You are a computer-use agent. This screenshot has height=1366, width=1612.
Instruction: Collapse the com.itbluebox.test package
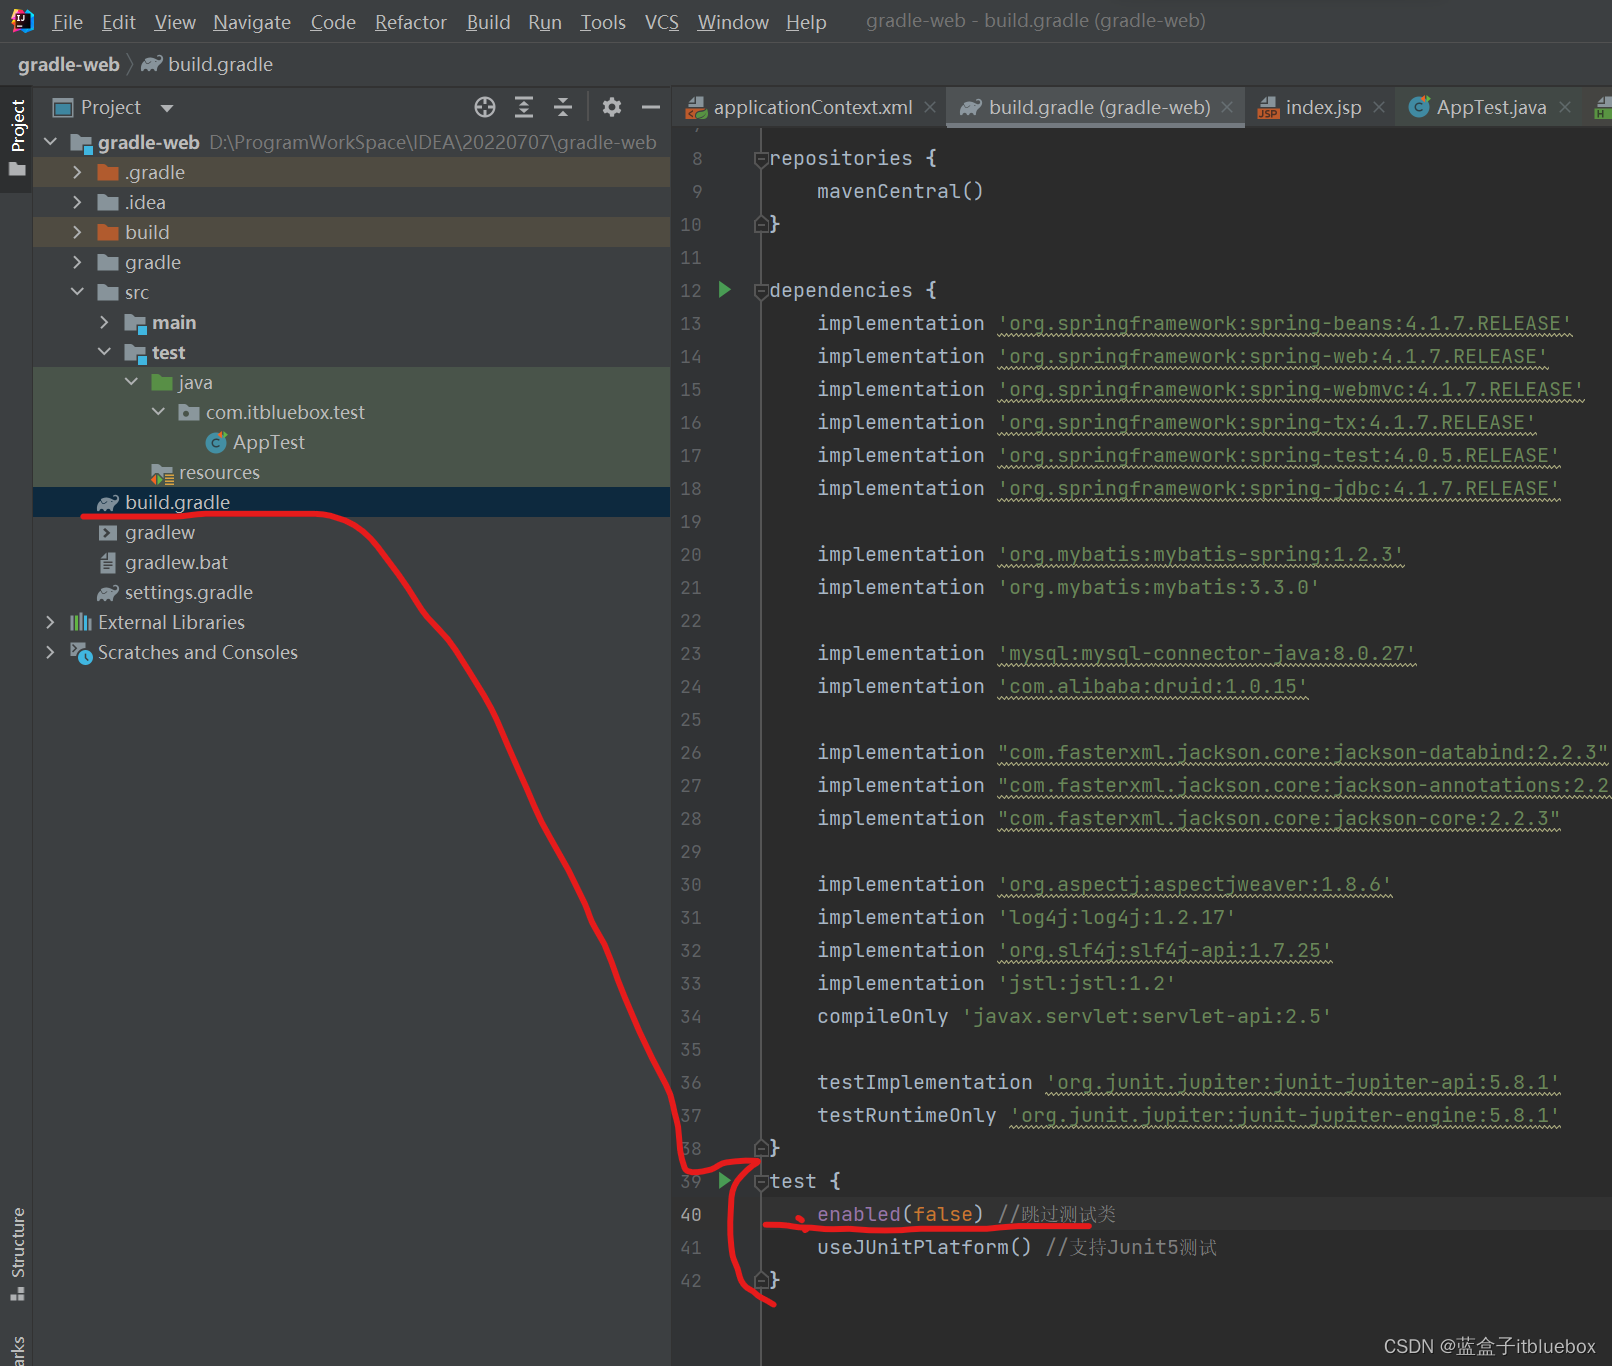click(x=158, y=412)
